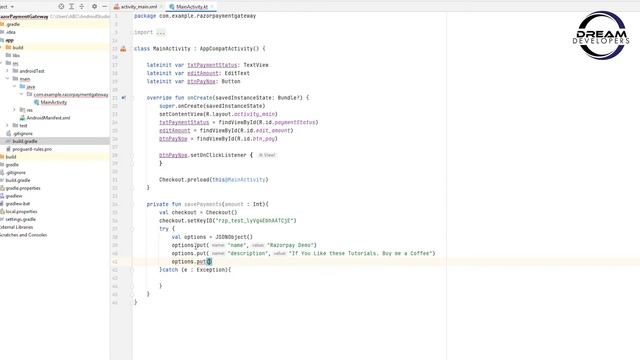The image size is (640, 360).
Task: Click the setOnClickListener call
Action: pyautogui.click(x=218, y=155)
